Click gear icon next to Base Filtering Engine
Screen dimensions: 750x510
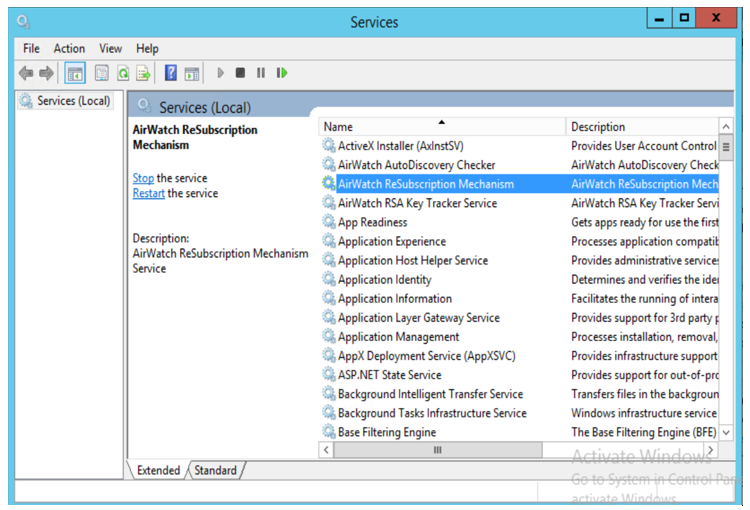329,432
